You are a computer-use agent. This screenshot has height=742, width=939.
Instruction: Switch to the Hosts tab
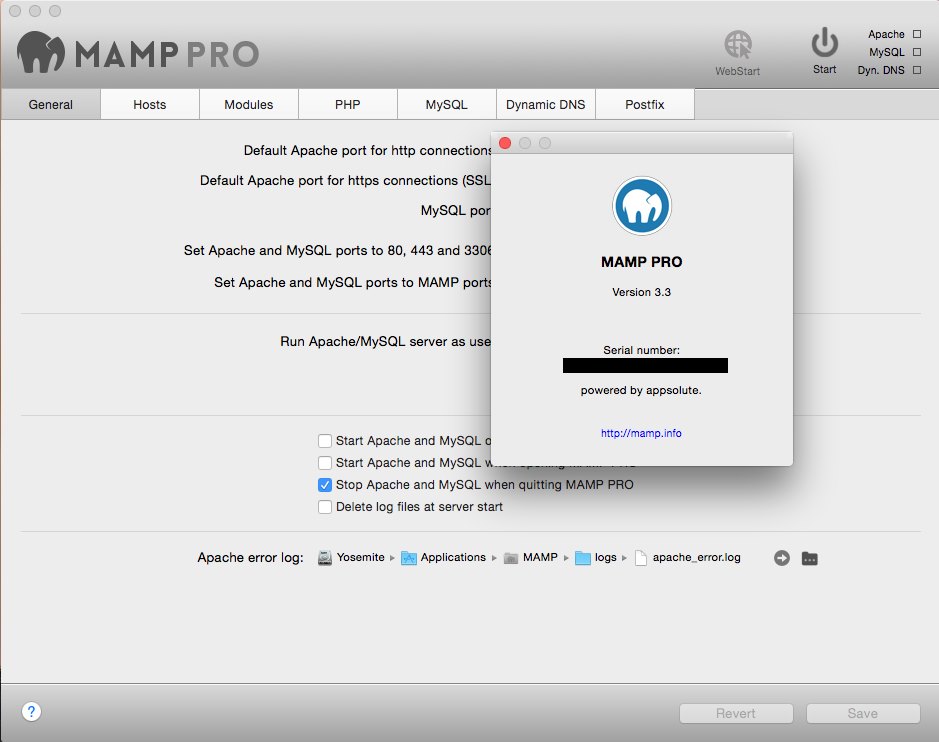[150, 104]
